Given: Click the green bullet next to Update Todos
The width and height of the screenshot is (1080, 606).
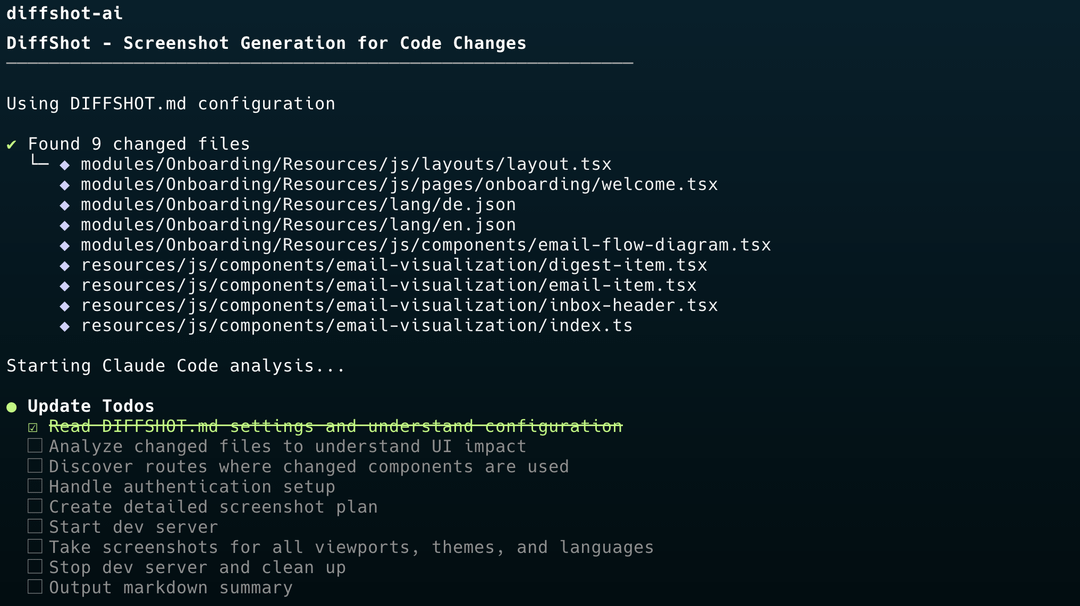Looking at the screenshot, I should [12, 407].
